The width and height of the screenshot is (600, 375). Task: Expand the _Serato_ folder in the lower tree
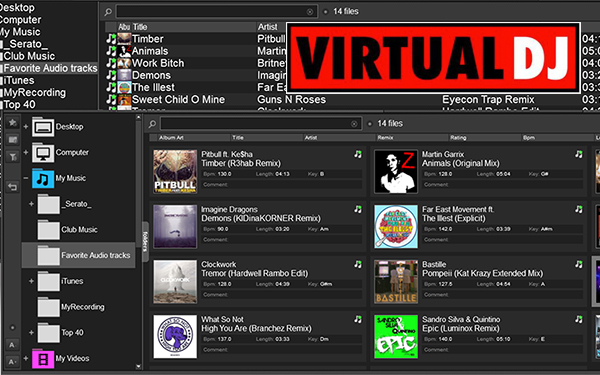point(31,204)
